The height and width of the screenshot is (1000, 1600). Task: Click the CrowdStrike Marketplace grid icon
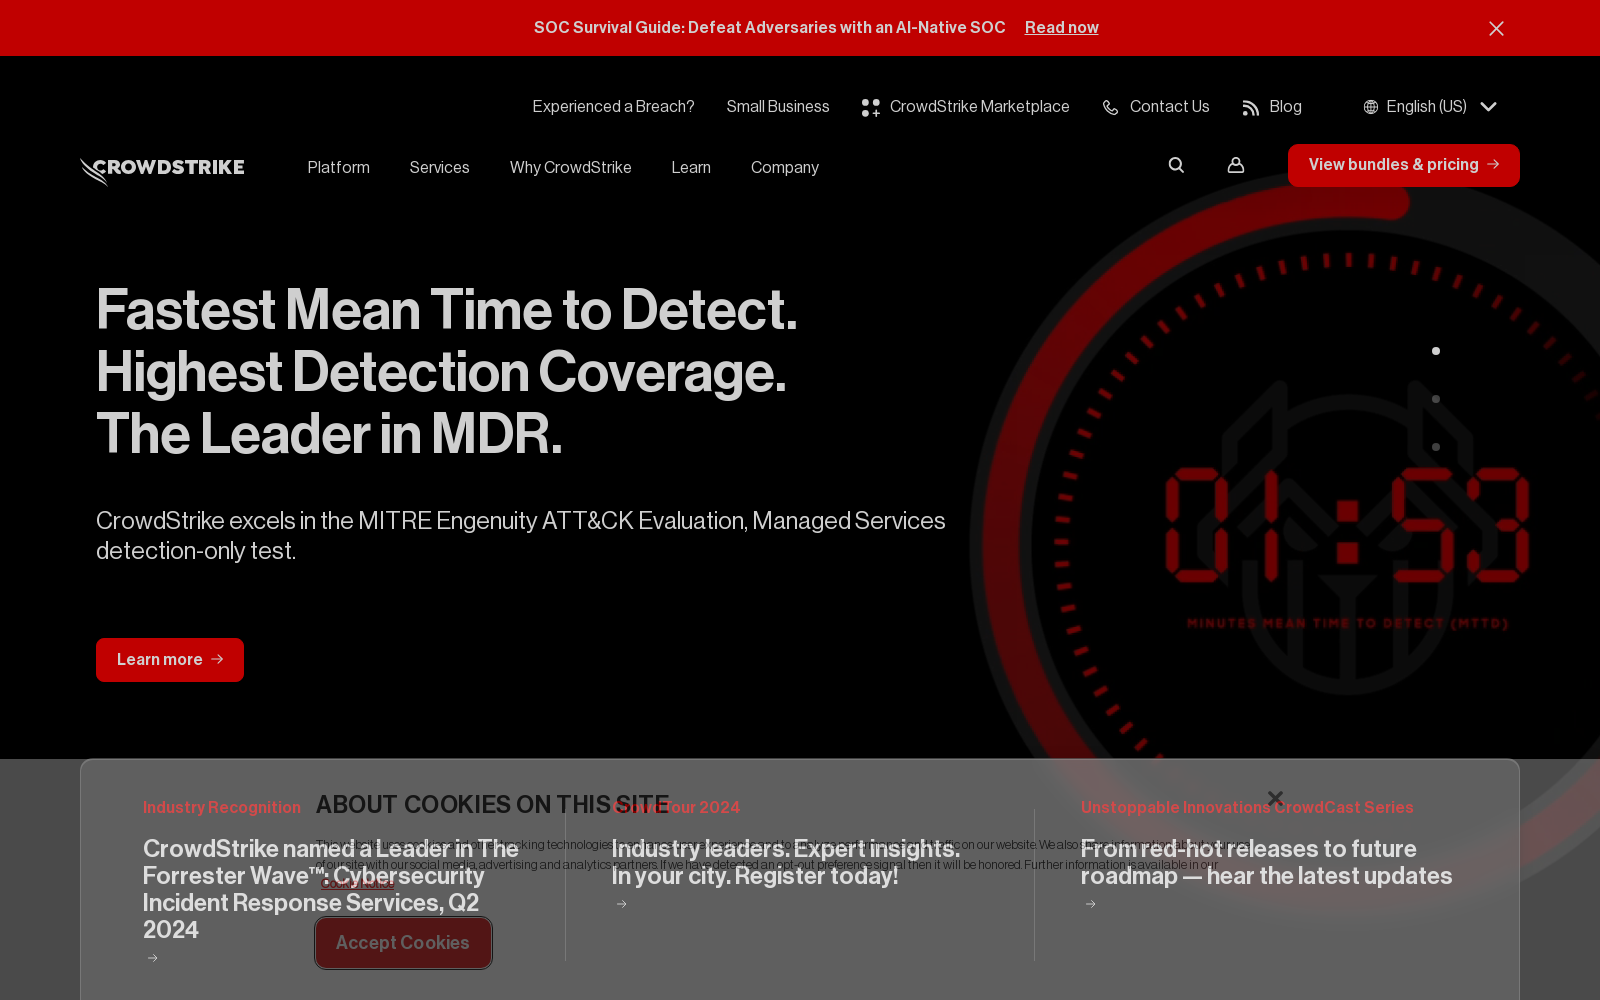tap(871, 107)
